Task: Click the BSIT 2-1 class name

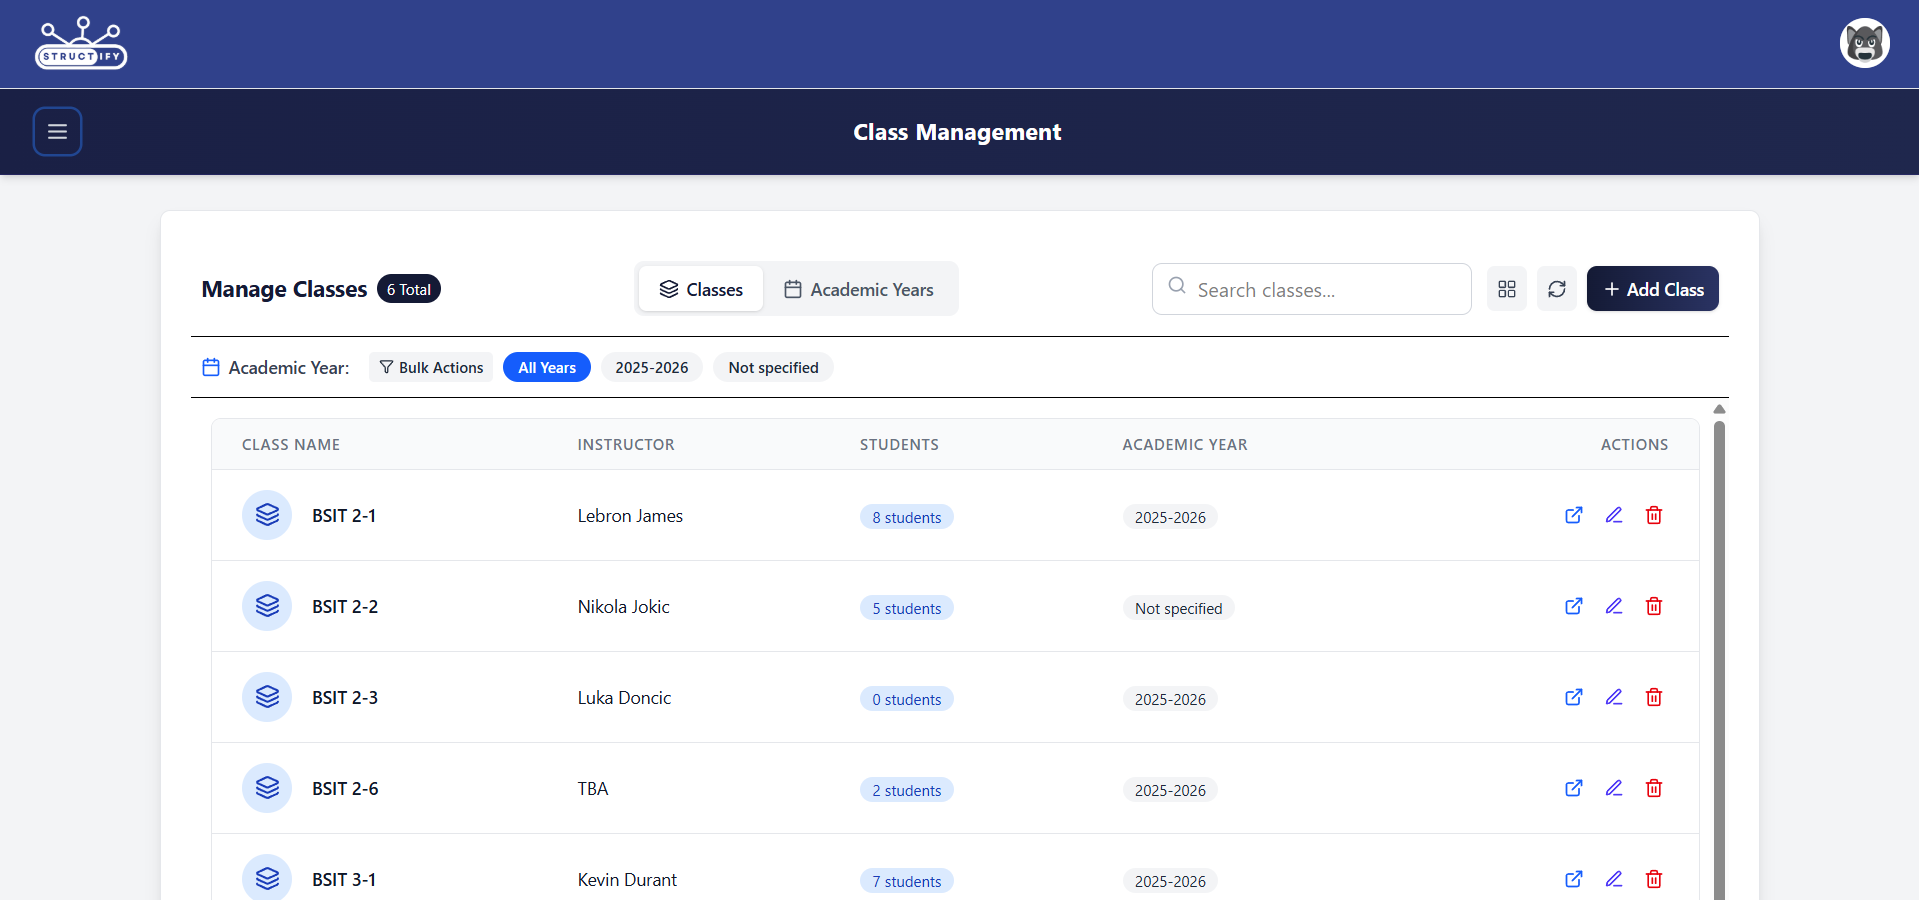Action: (344, 516)
